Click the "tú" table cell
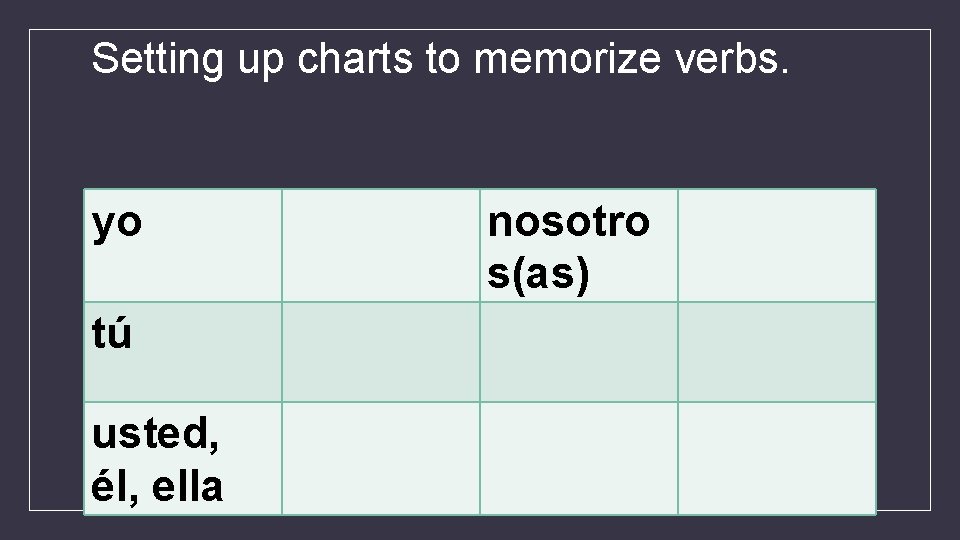The width and height of the screenshot is (960, 540). 182,351
